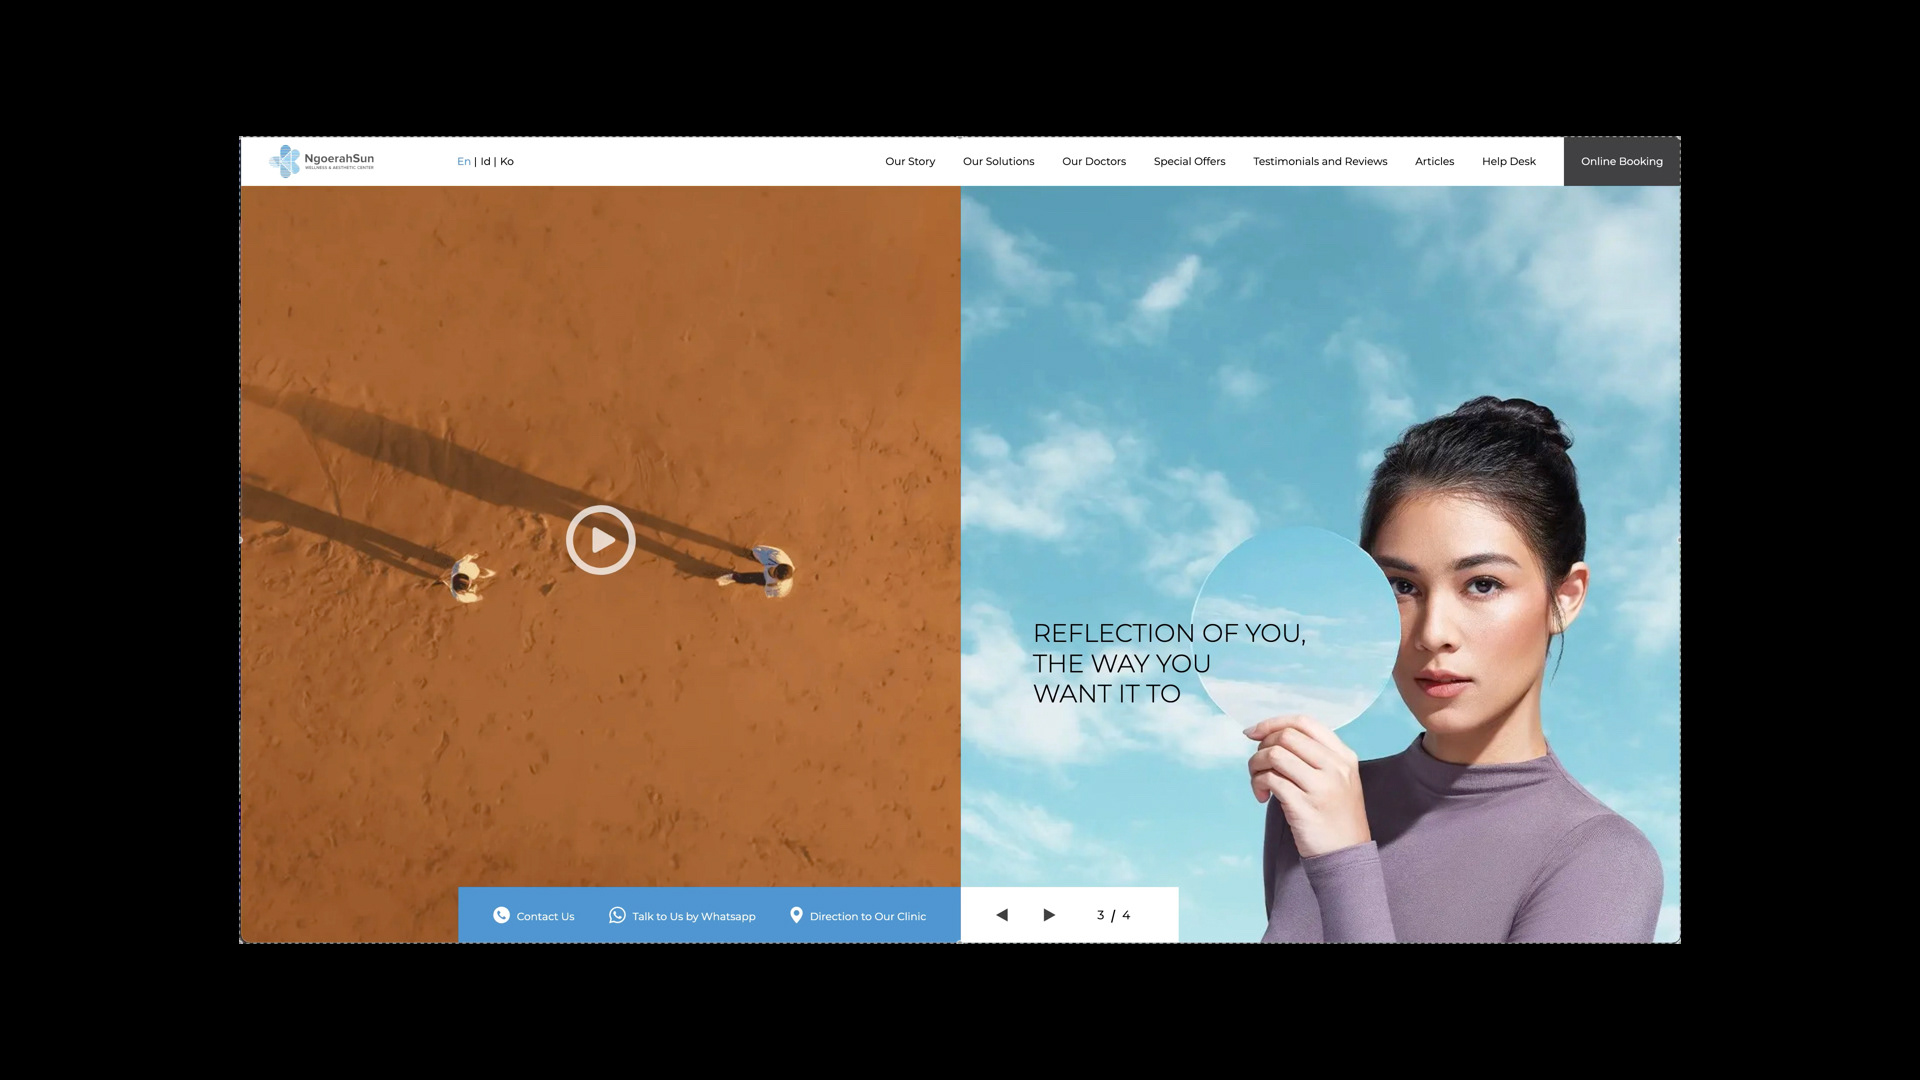The height and width of the screenshot is (1080, 1920).
Task: Open the Special Offers page
Action: point(1189,161)
